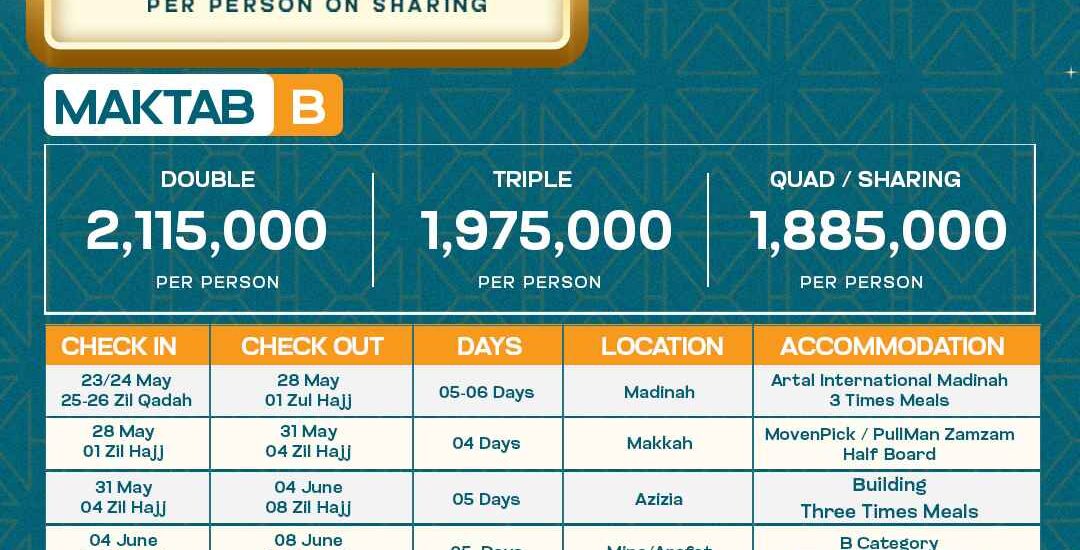Click the DAYS column header
The width and height of the screenshot is (1080, 550).
pos(489,346)
